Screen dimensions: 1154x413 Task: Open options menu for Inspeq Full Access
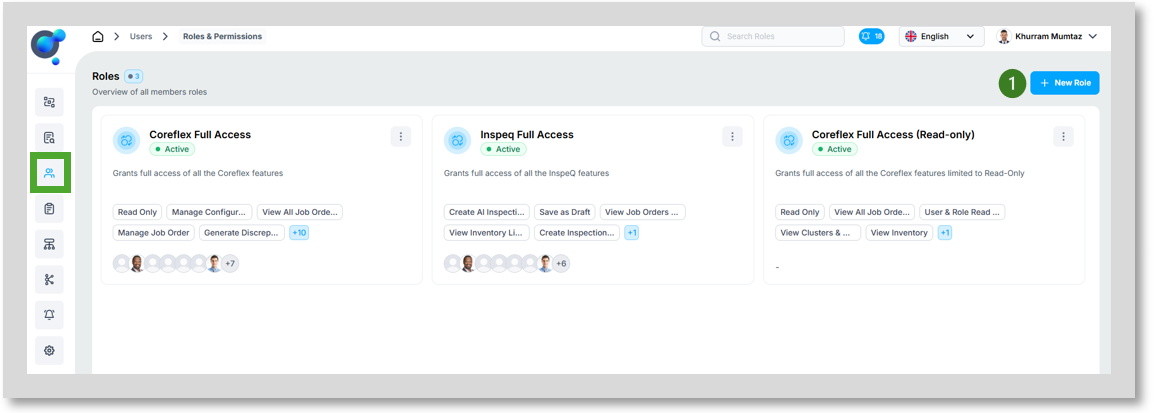click(x=732, y=136)
